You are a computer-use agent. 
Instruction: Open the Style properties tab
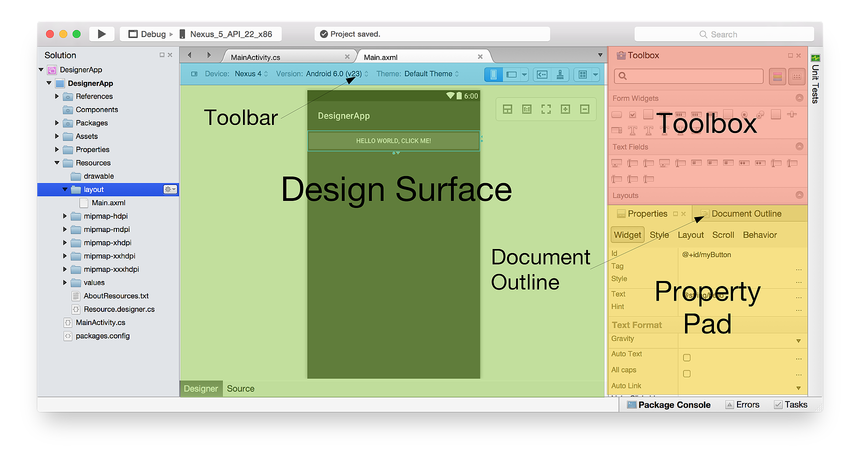coord(659,235)
